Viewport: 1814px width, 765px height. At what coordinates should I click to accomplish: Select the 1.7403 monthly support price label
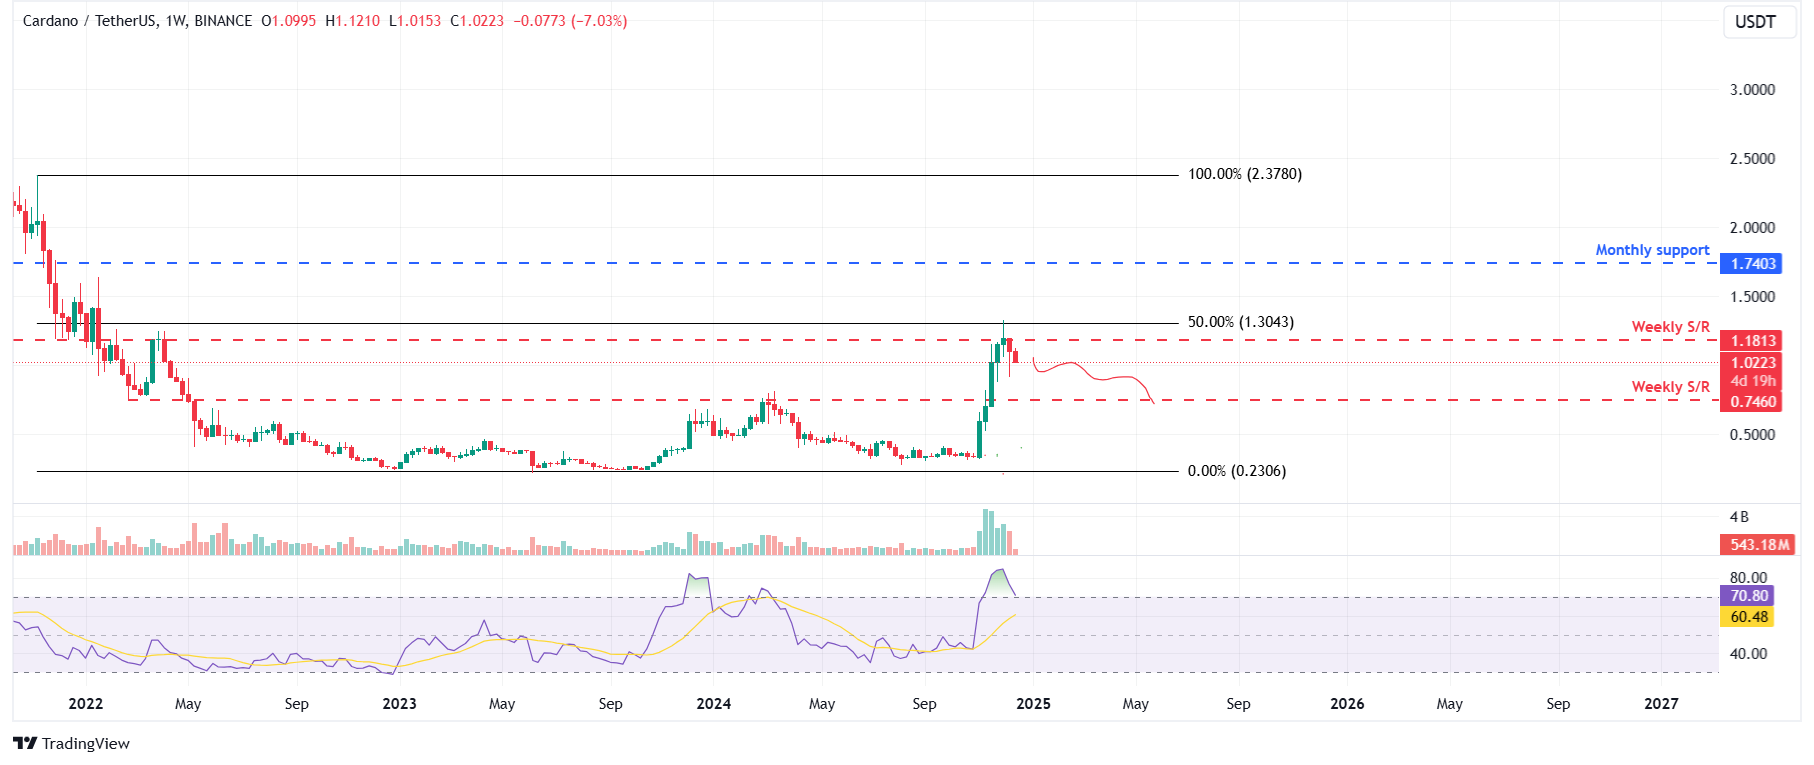(1753, 264)
